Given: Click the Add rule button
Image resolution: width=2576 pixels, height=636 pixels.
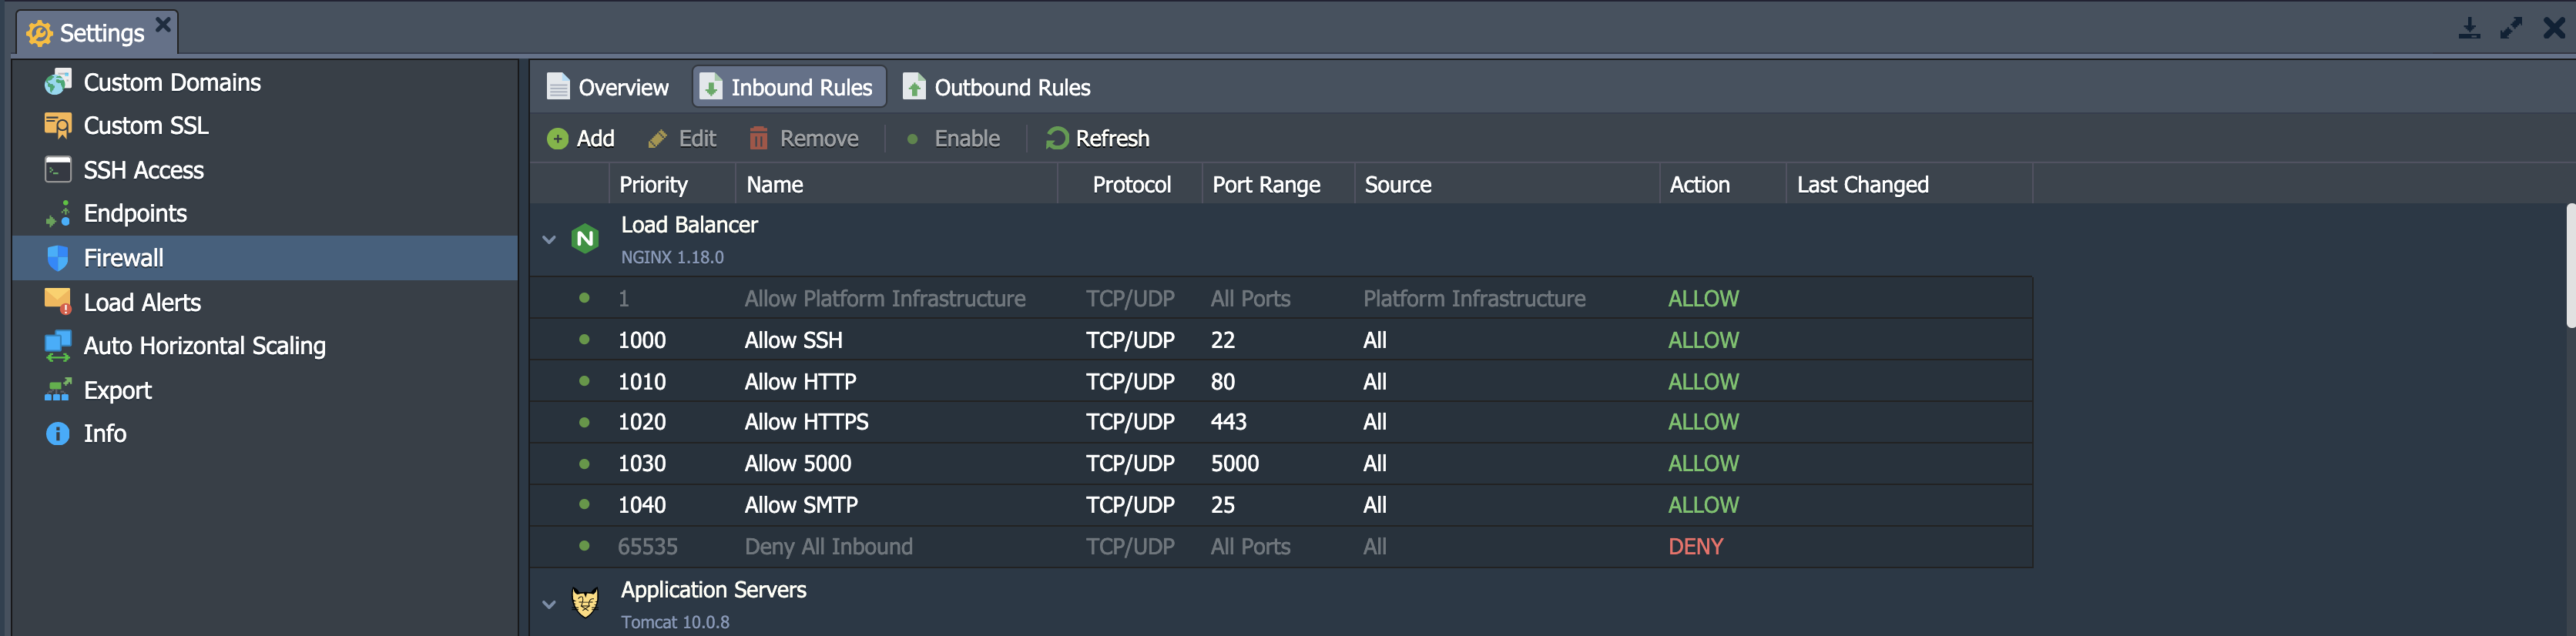Looking at the screenshot, I should coord(581,139).
